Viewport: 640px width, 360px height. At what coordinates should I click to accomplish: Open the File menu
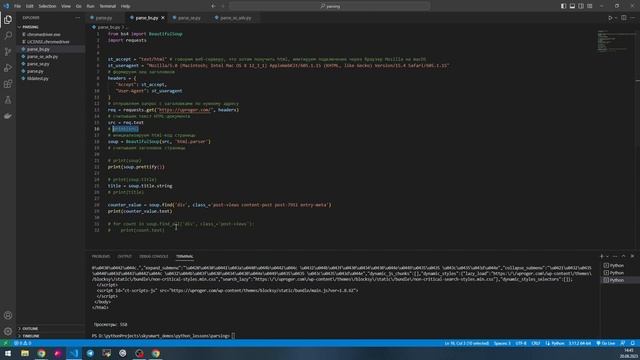tap(18, 6)
